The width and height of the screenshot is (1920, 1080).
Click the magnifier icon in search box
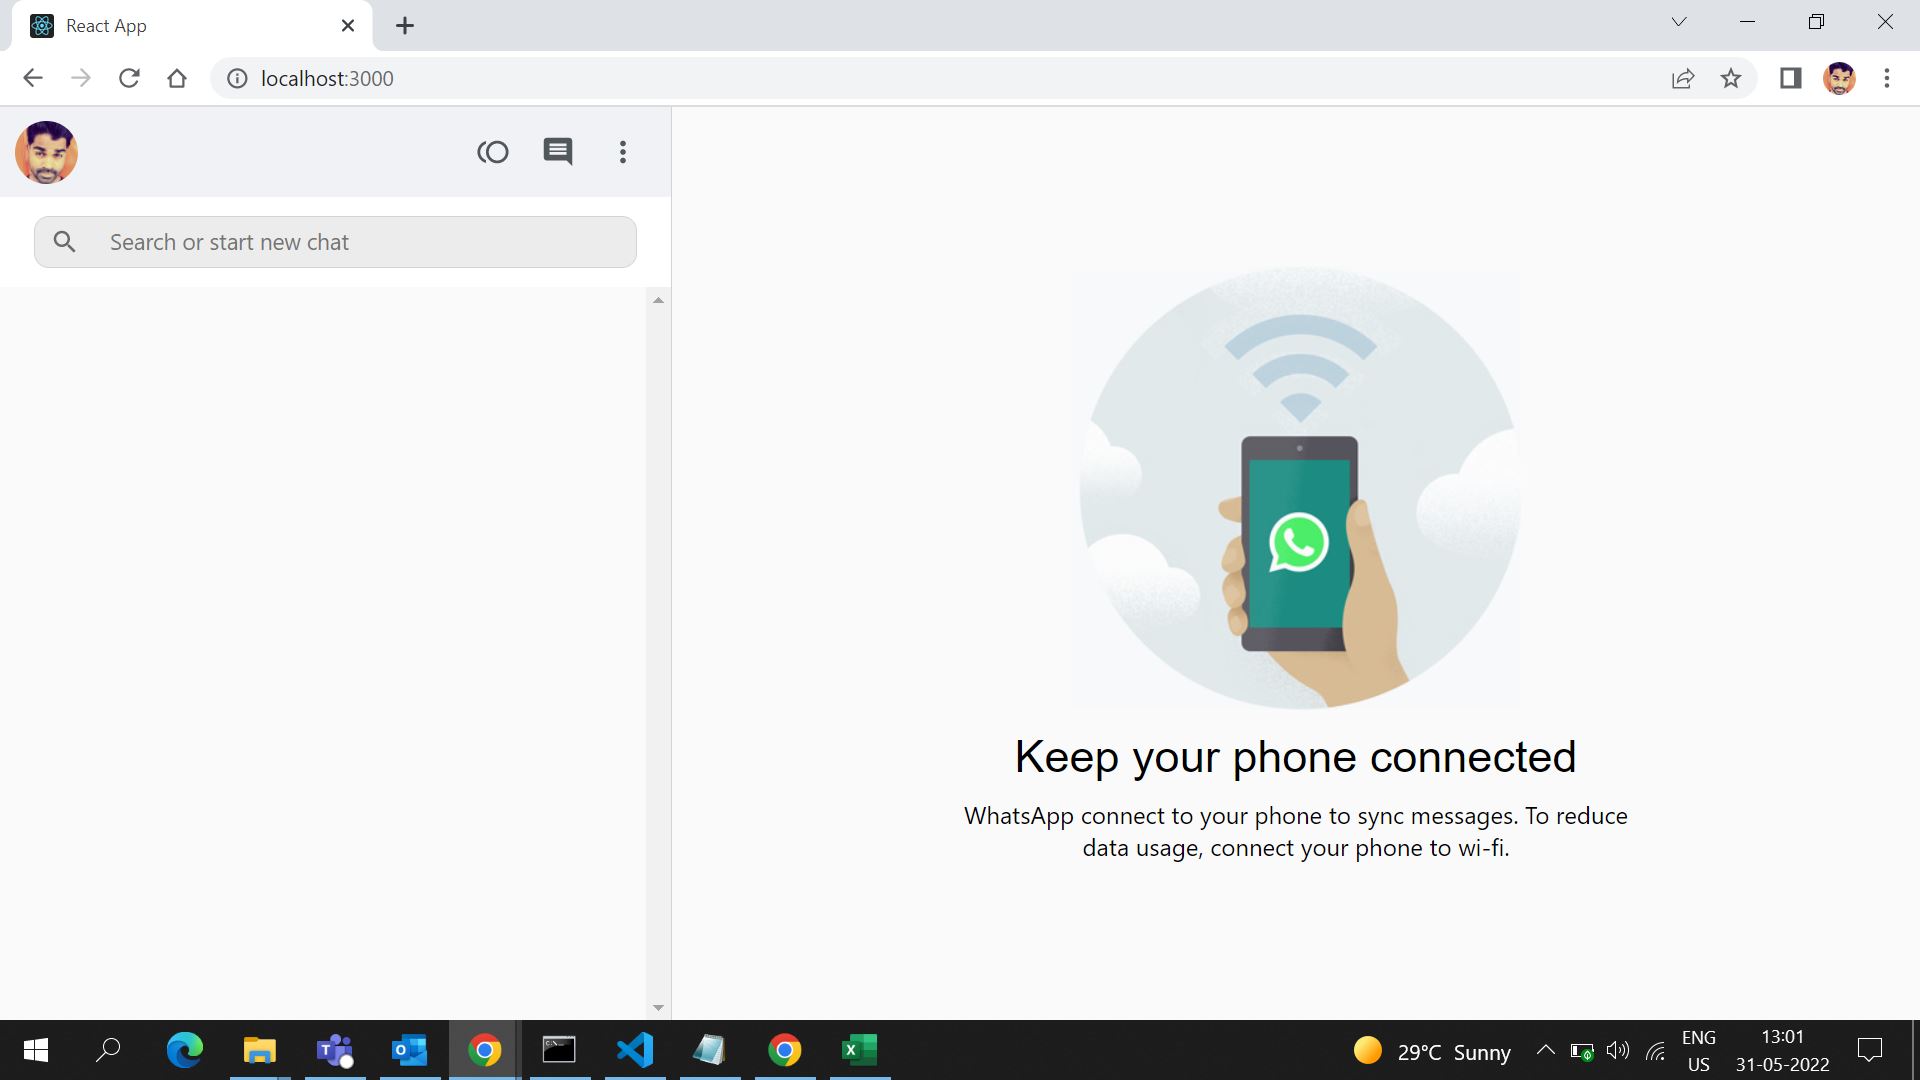tap(65, 242)
